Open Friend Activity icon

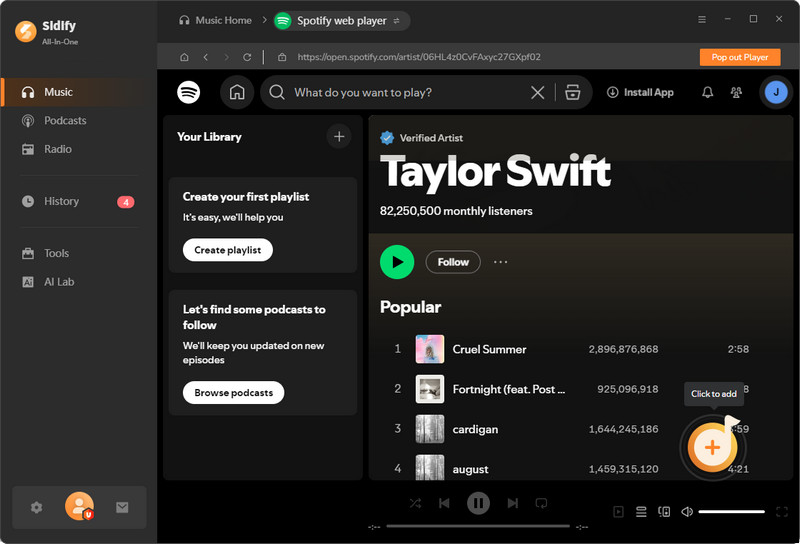pos(736,92)
